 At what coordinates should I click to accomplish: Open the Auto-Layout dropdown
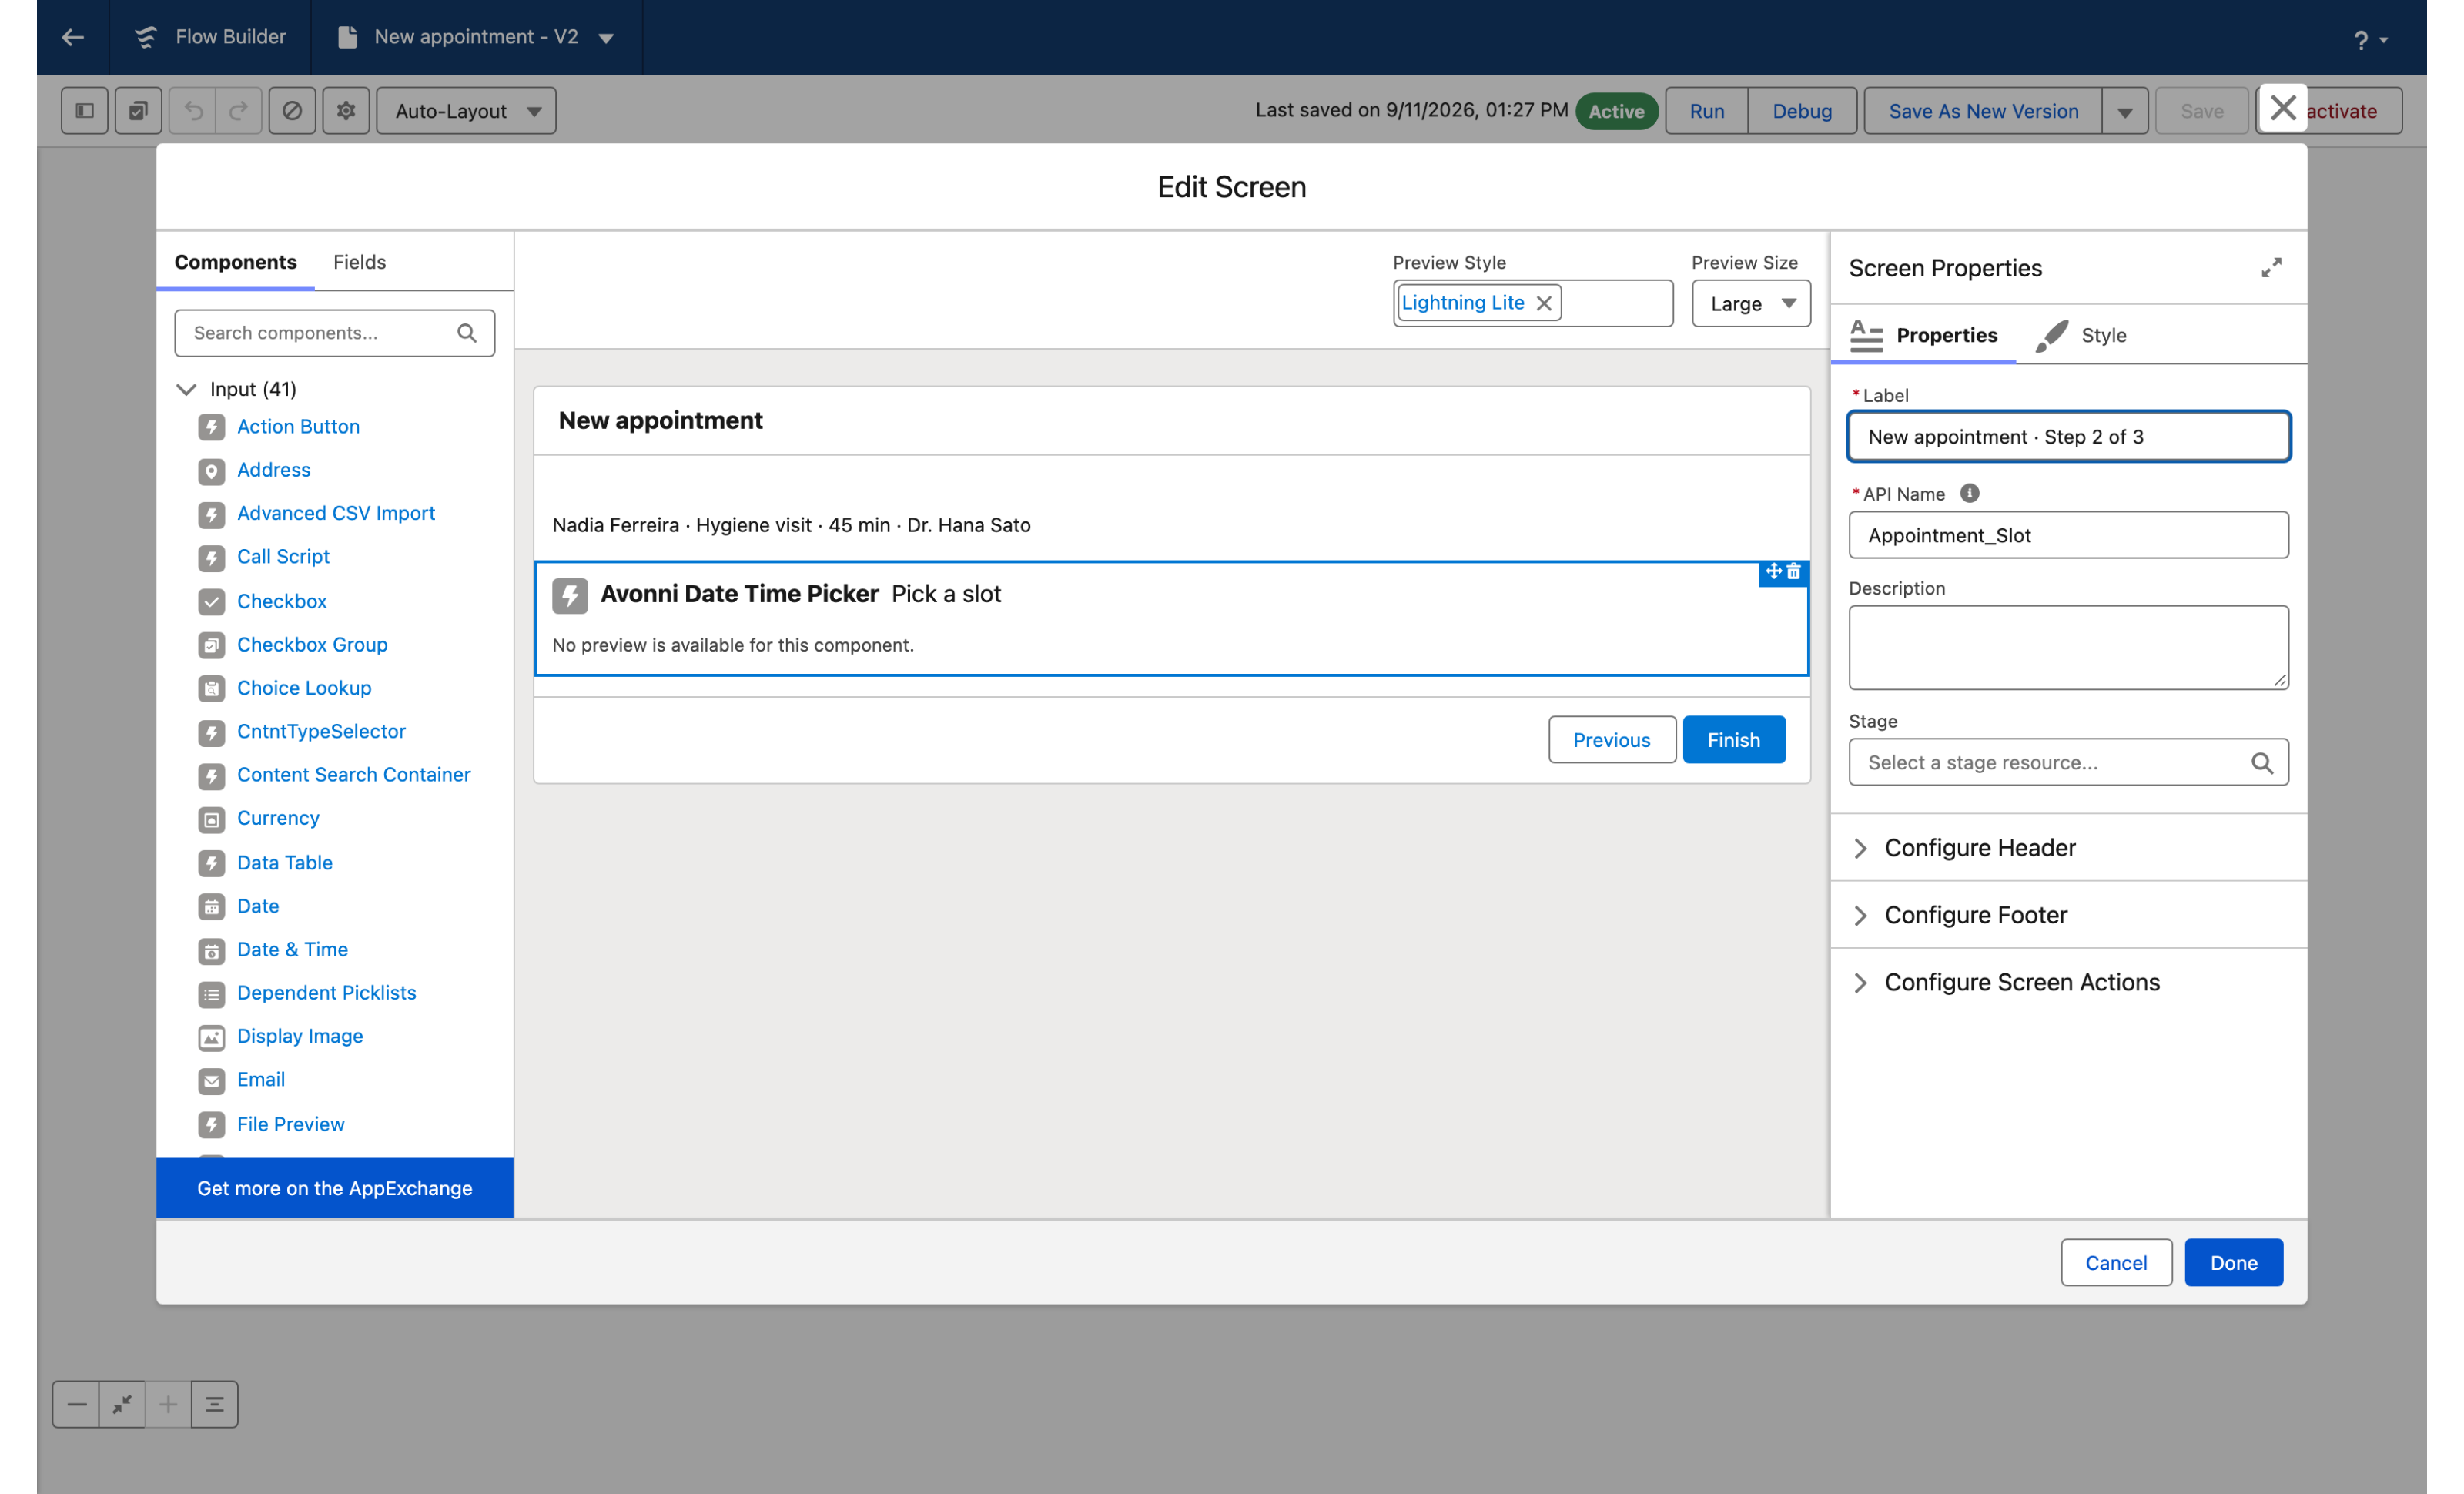[466, 110]
